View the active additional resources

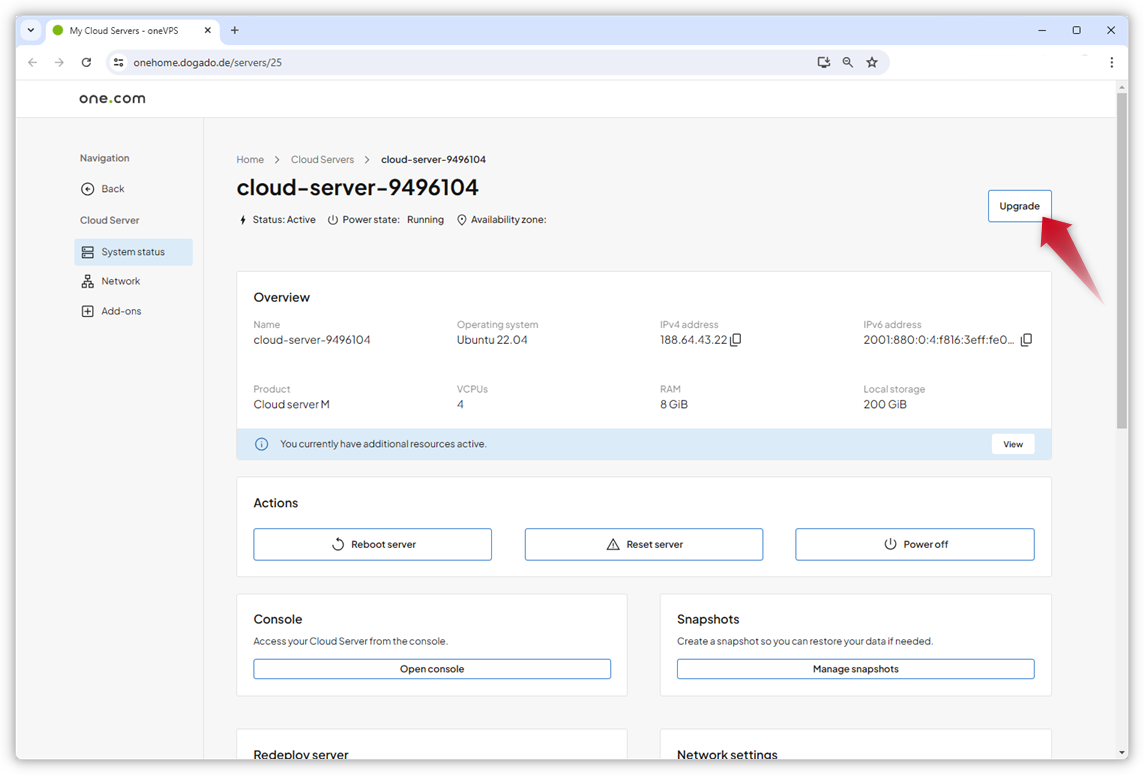(x=1012, y=444)
